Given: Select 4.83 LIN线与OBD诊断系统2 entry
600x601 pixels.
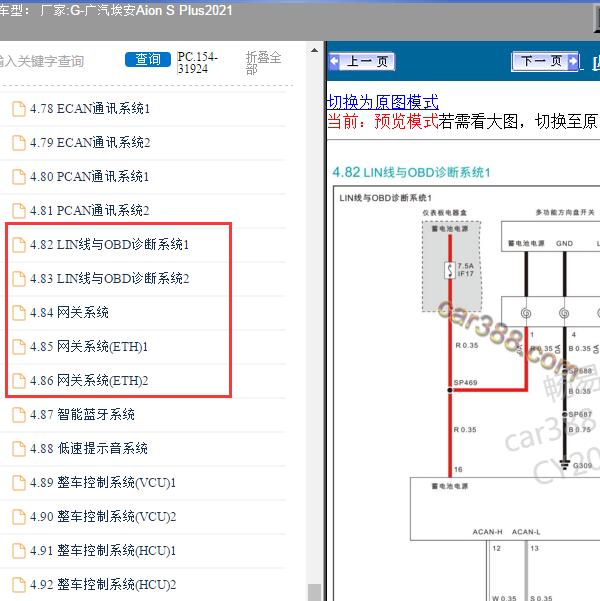Looking at the screenshot, I should 110,279.
